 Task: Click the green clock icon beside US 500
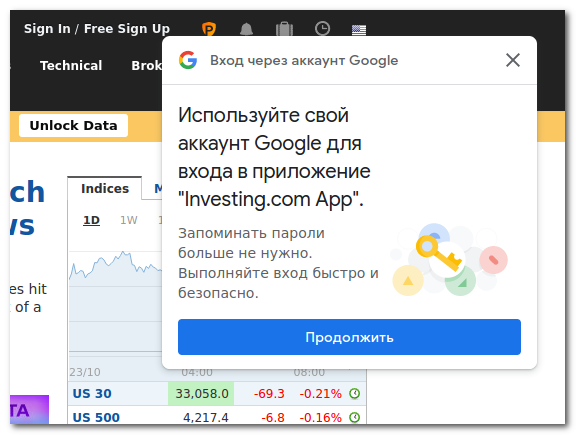[354, 417]
